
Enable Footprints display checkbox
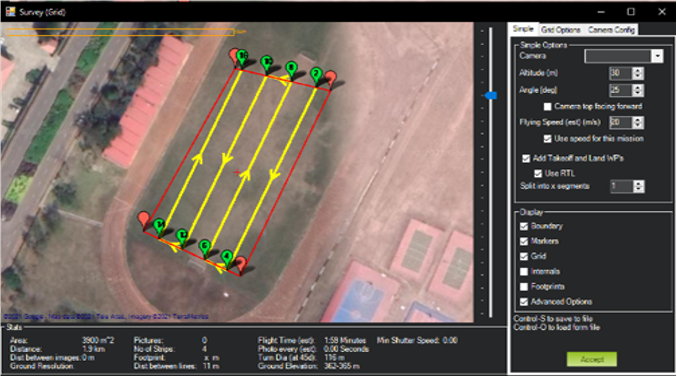click(x=524, y=286)
